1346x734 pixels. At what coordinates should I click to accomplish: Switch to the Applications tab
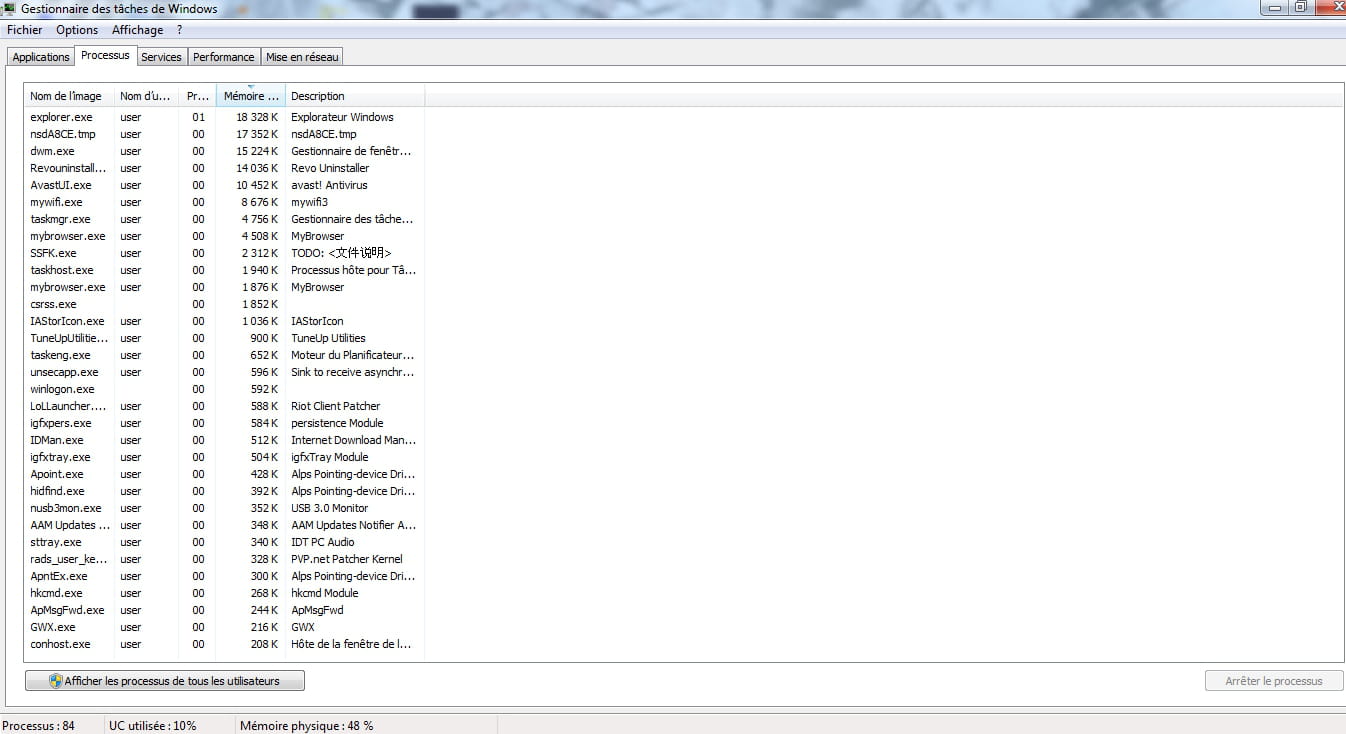pyautogui.click(x=41, y=57)
